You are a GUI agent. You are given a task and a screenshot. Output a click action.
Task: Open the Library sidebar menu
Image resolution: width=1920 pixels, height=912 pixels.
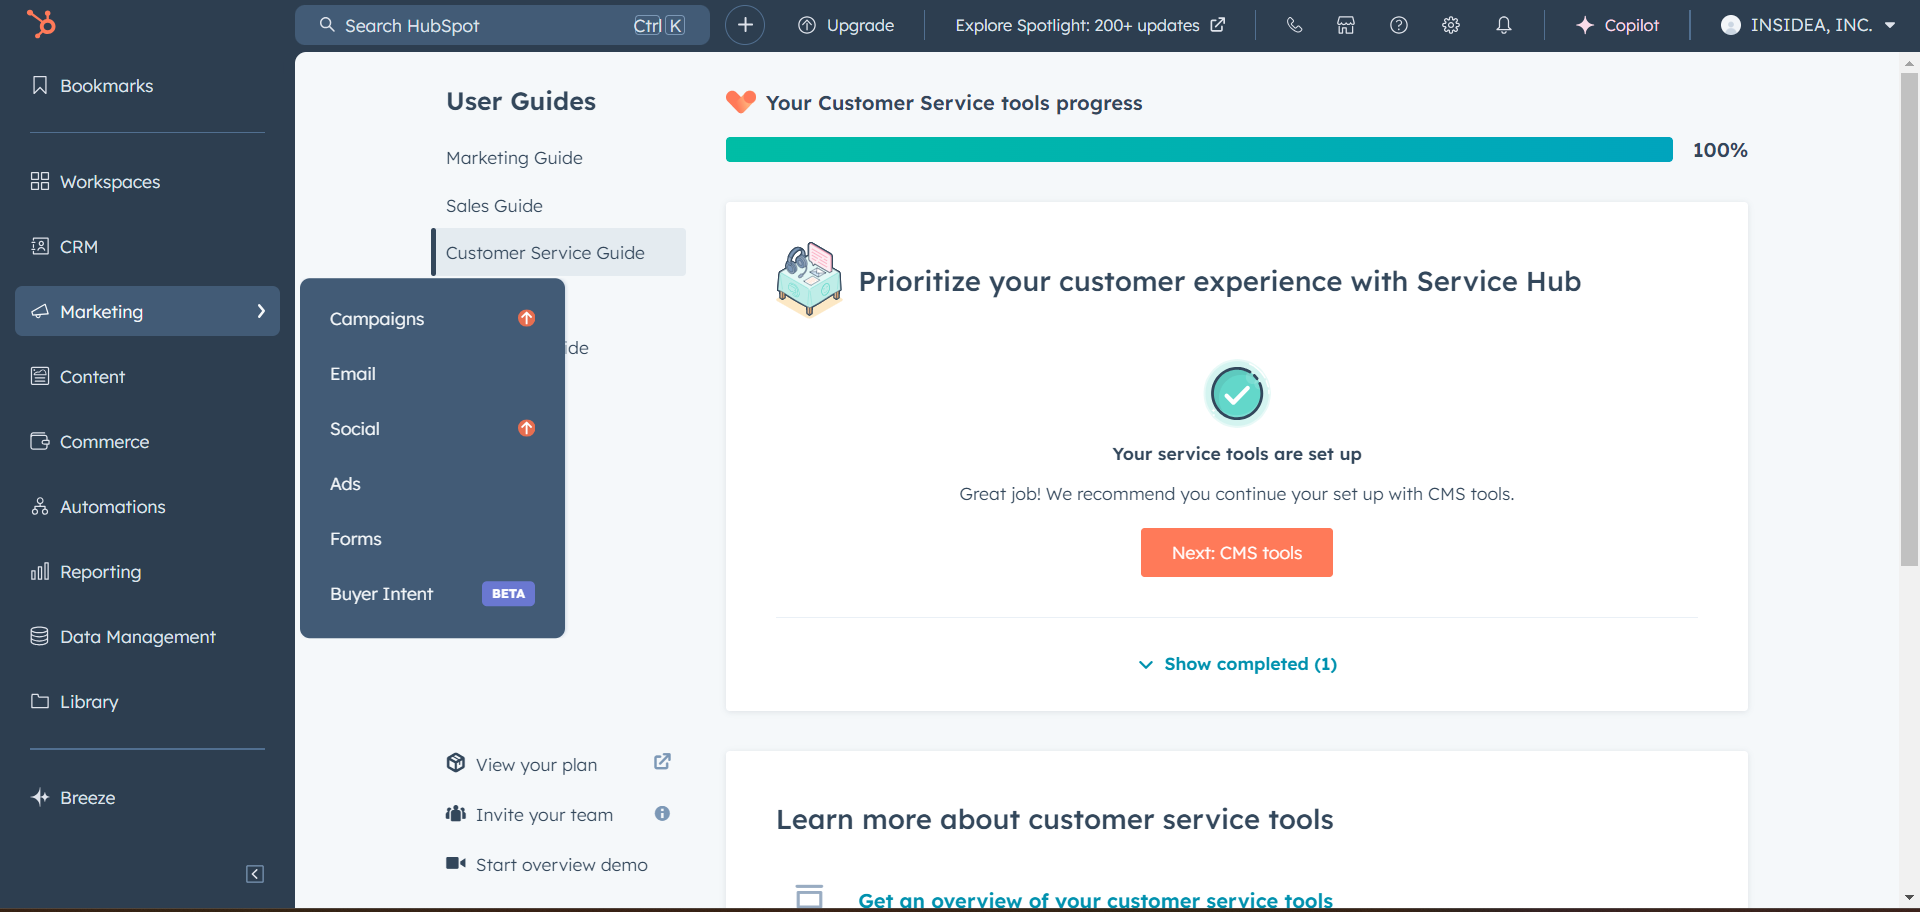pyautogui.click(x=75, y=702)
